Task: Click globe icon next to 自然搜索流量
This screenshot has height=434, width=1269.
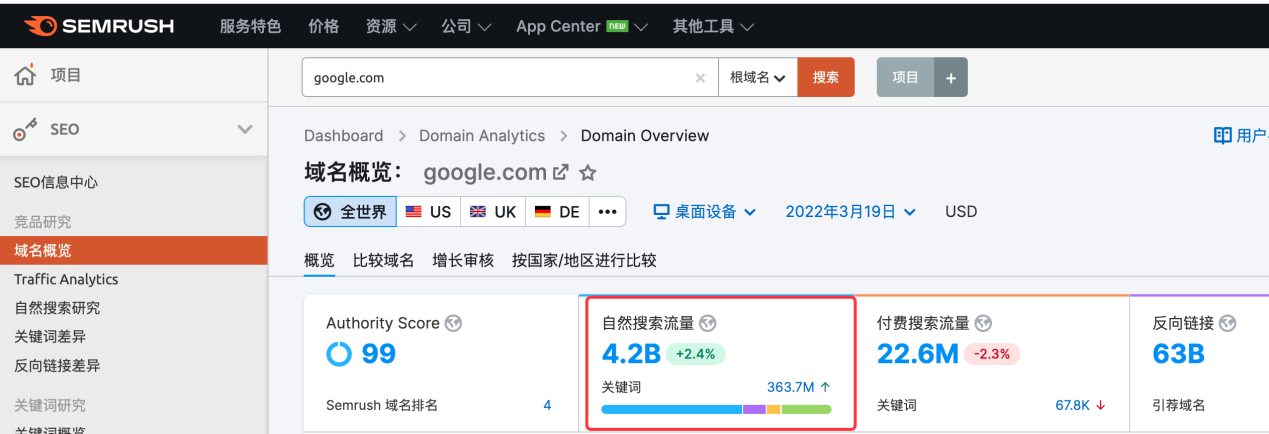Action: 708,323
